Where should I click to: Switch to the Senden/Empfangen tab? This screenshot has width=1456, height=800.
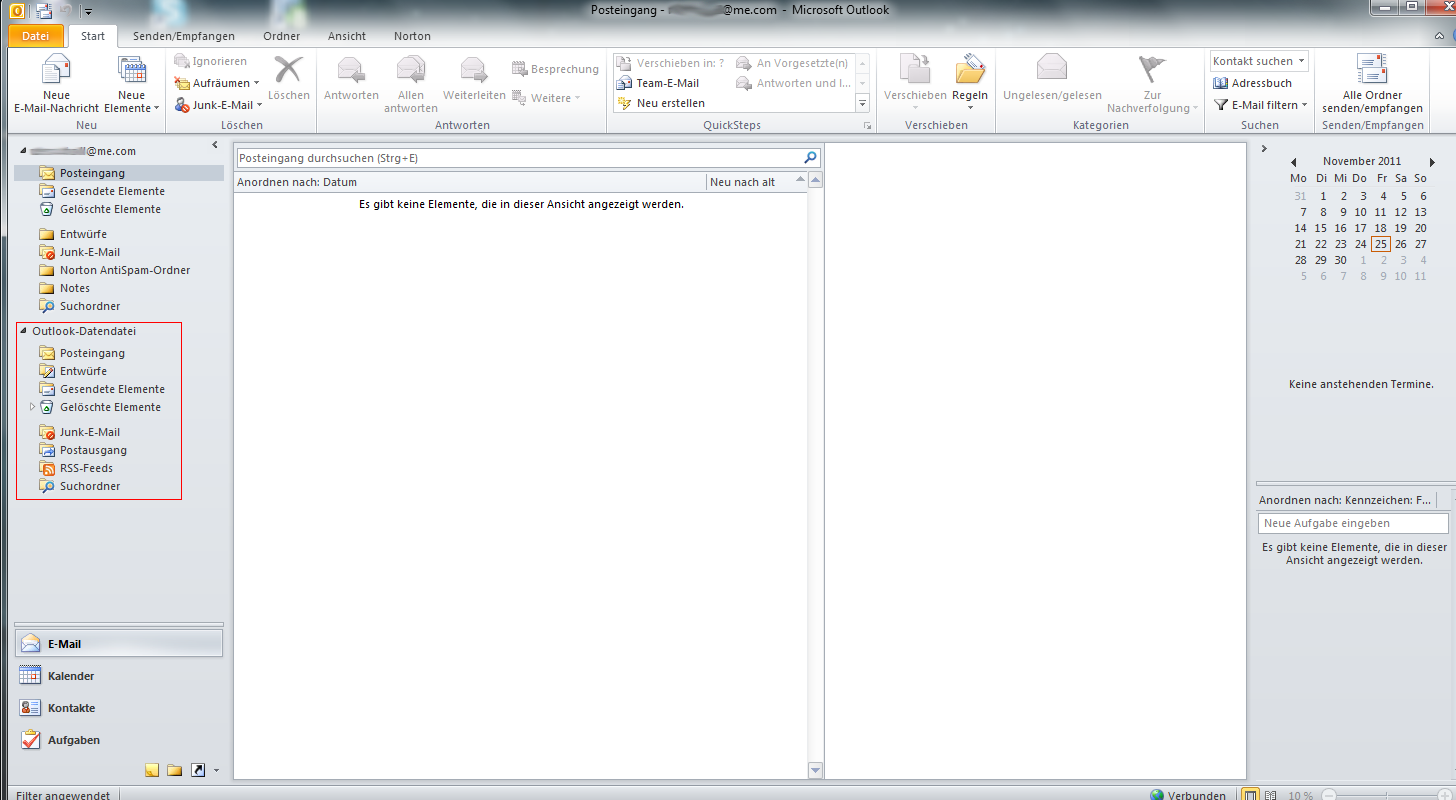point(184,36)
